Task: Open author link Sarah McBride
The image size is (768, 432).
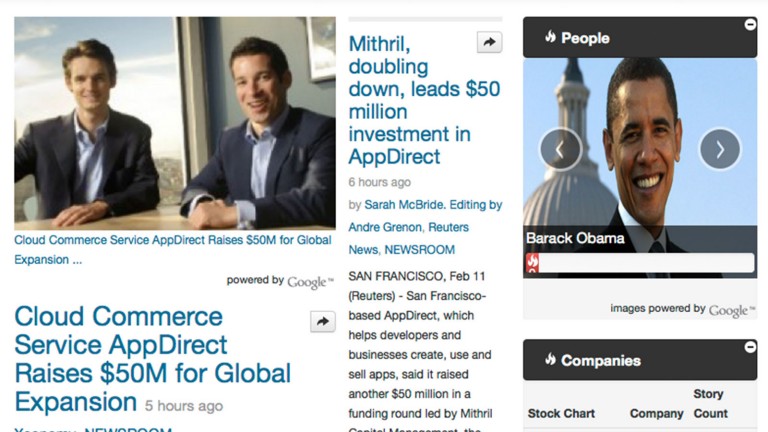Action: pos(404,205)
